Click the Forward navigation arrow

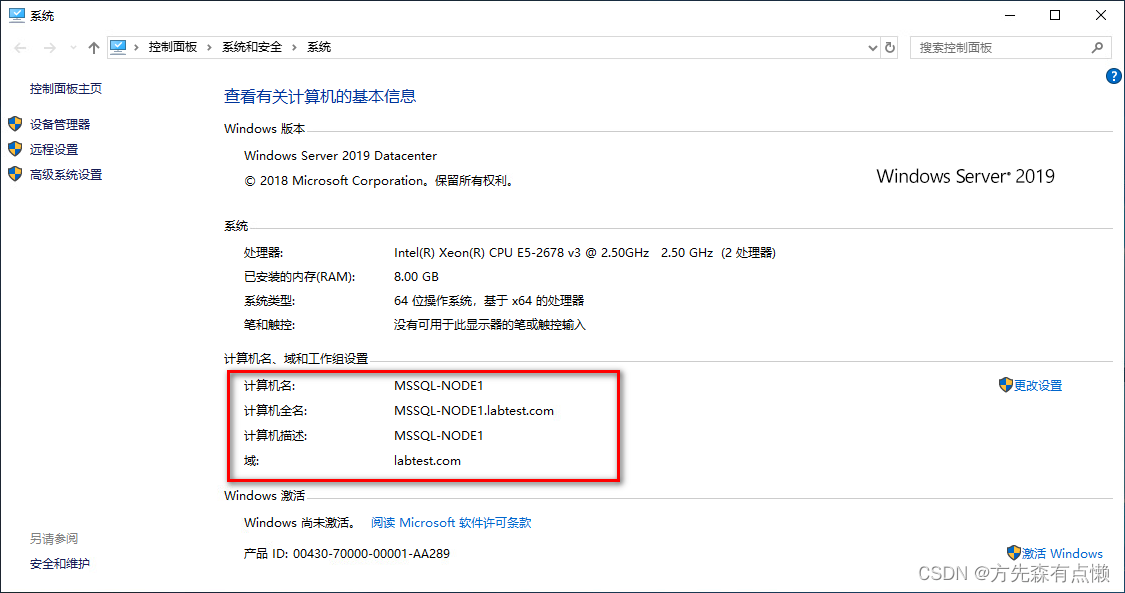coord(50,47)
